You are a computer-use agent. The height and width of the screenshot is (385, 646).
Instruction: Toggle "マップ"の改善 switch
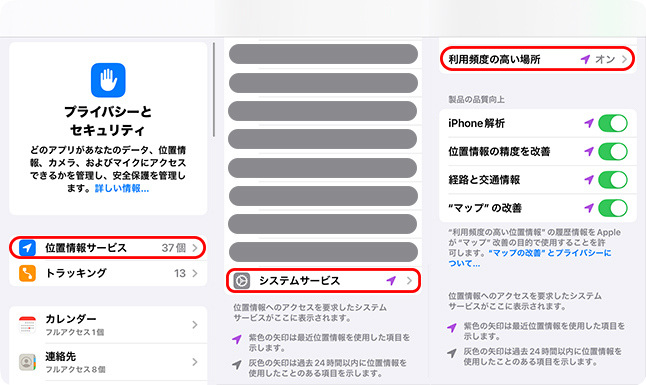(613, 208)
